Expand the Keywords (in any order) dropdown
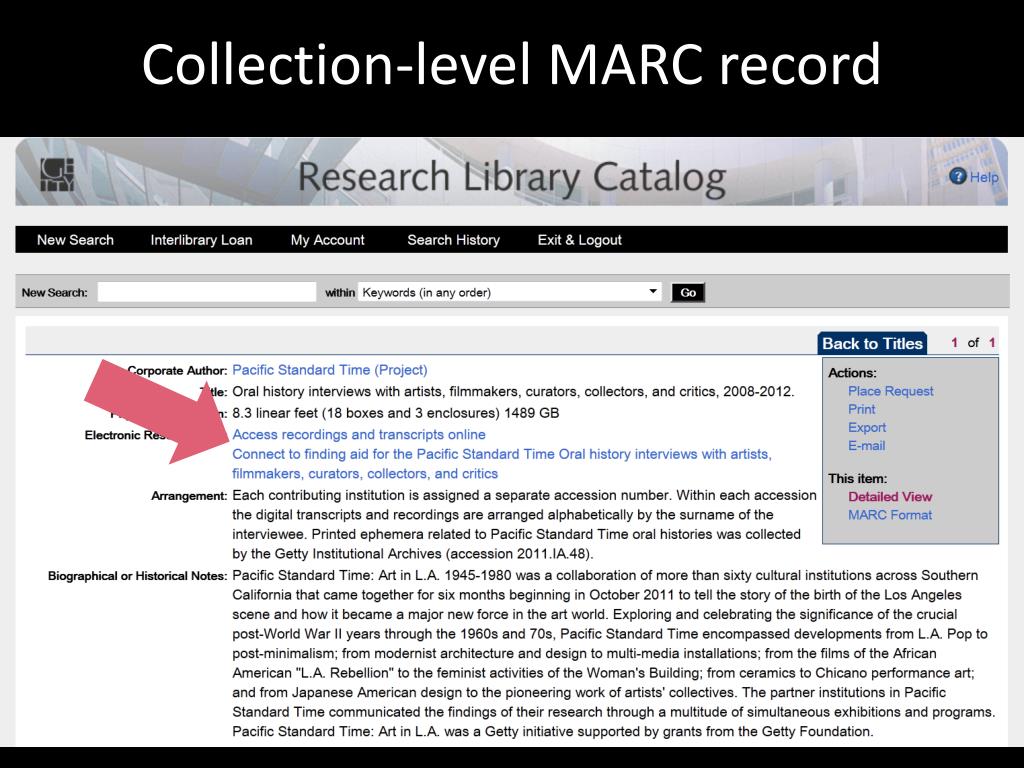This screenshot has height=768, width=1024. (509, 293)
